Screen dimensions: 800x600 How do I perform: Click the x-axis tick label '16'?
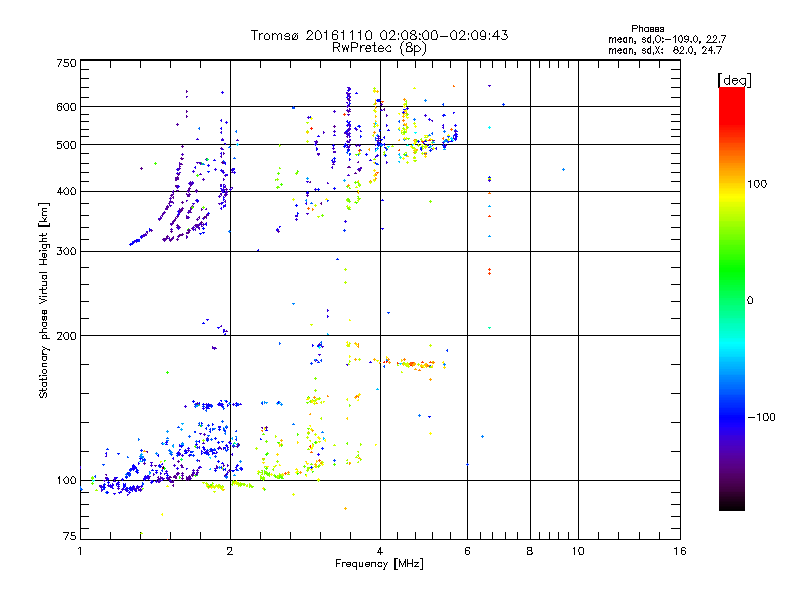(680, 551)
